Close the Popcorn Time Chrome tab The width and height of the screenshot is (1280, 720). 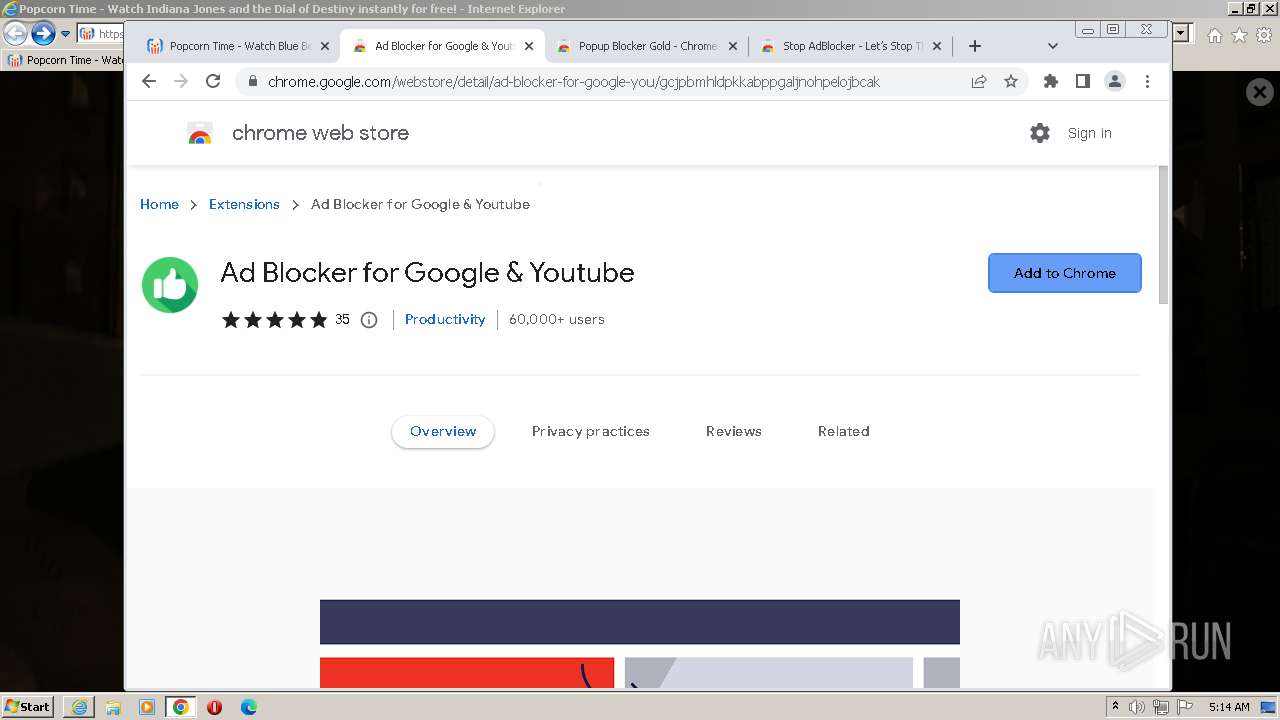(324, 46)
